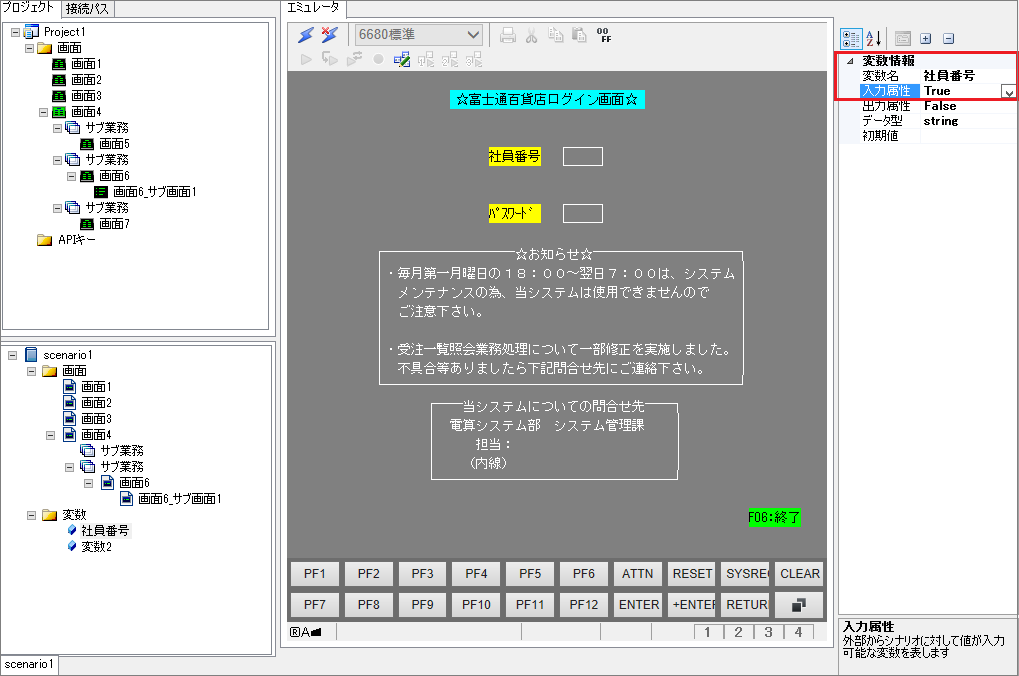Toggle the 00 FF hex display icon
1019x676 pixels.
604,35
